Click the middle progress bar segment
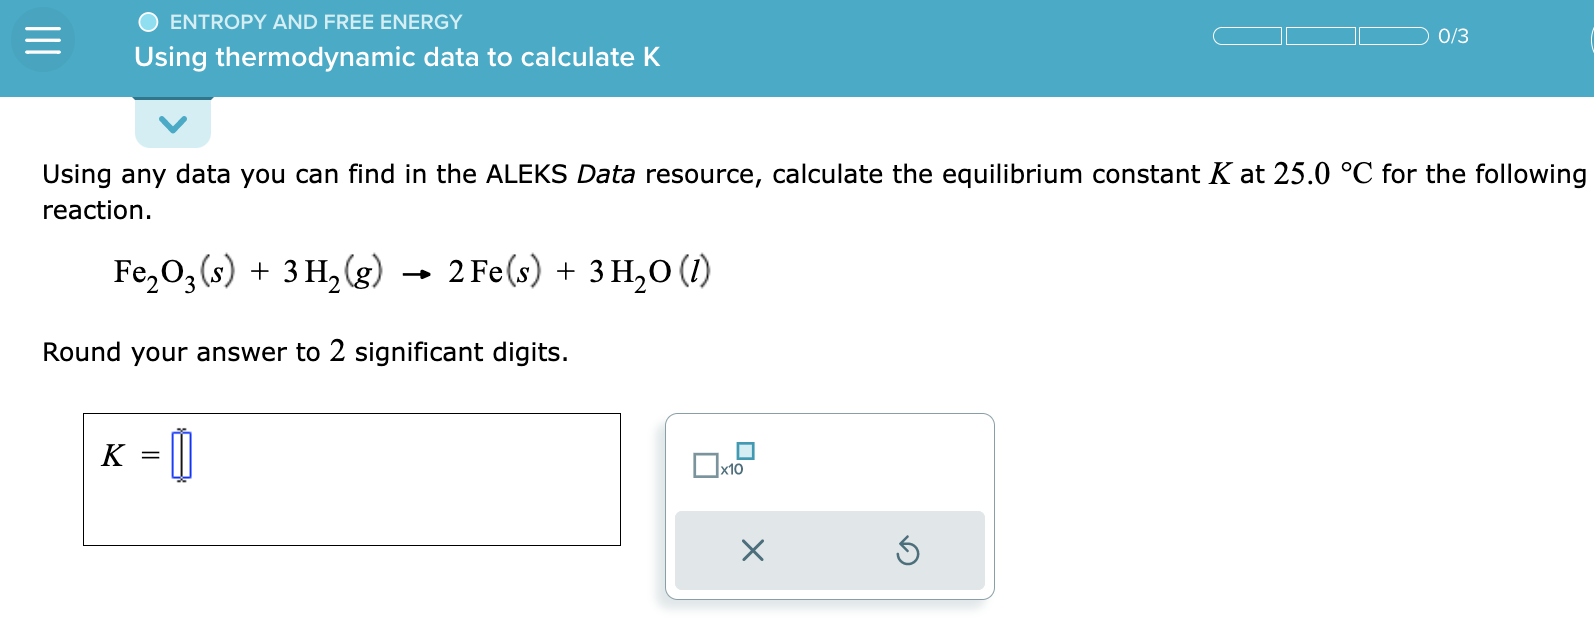Image resolution: width=1594 pixels, height=620 pixels. (x=1319, y=36)
